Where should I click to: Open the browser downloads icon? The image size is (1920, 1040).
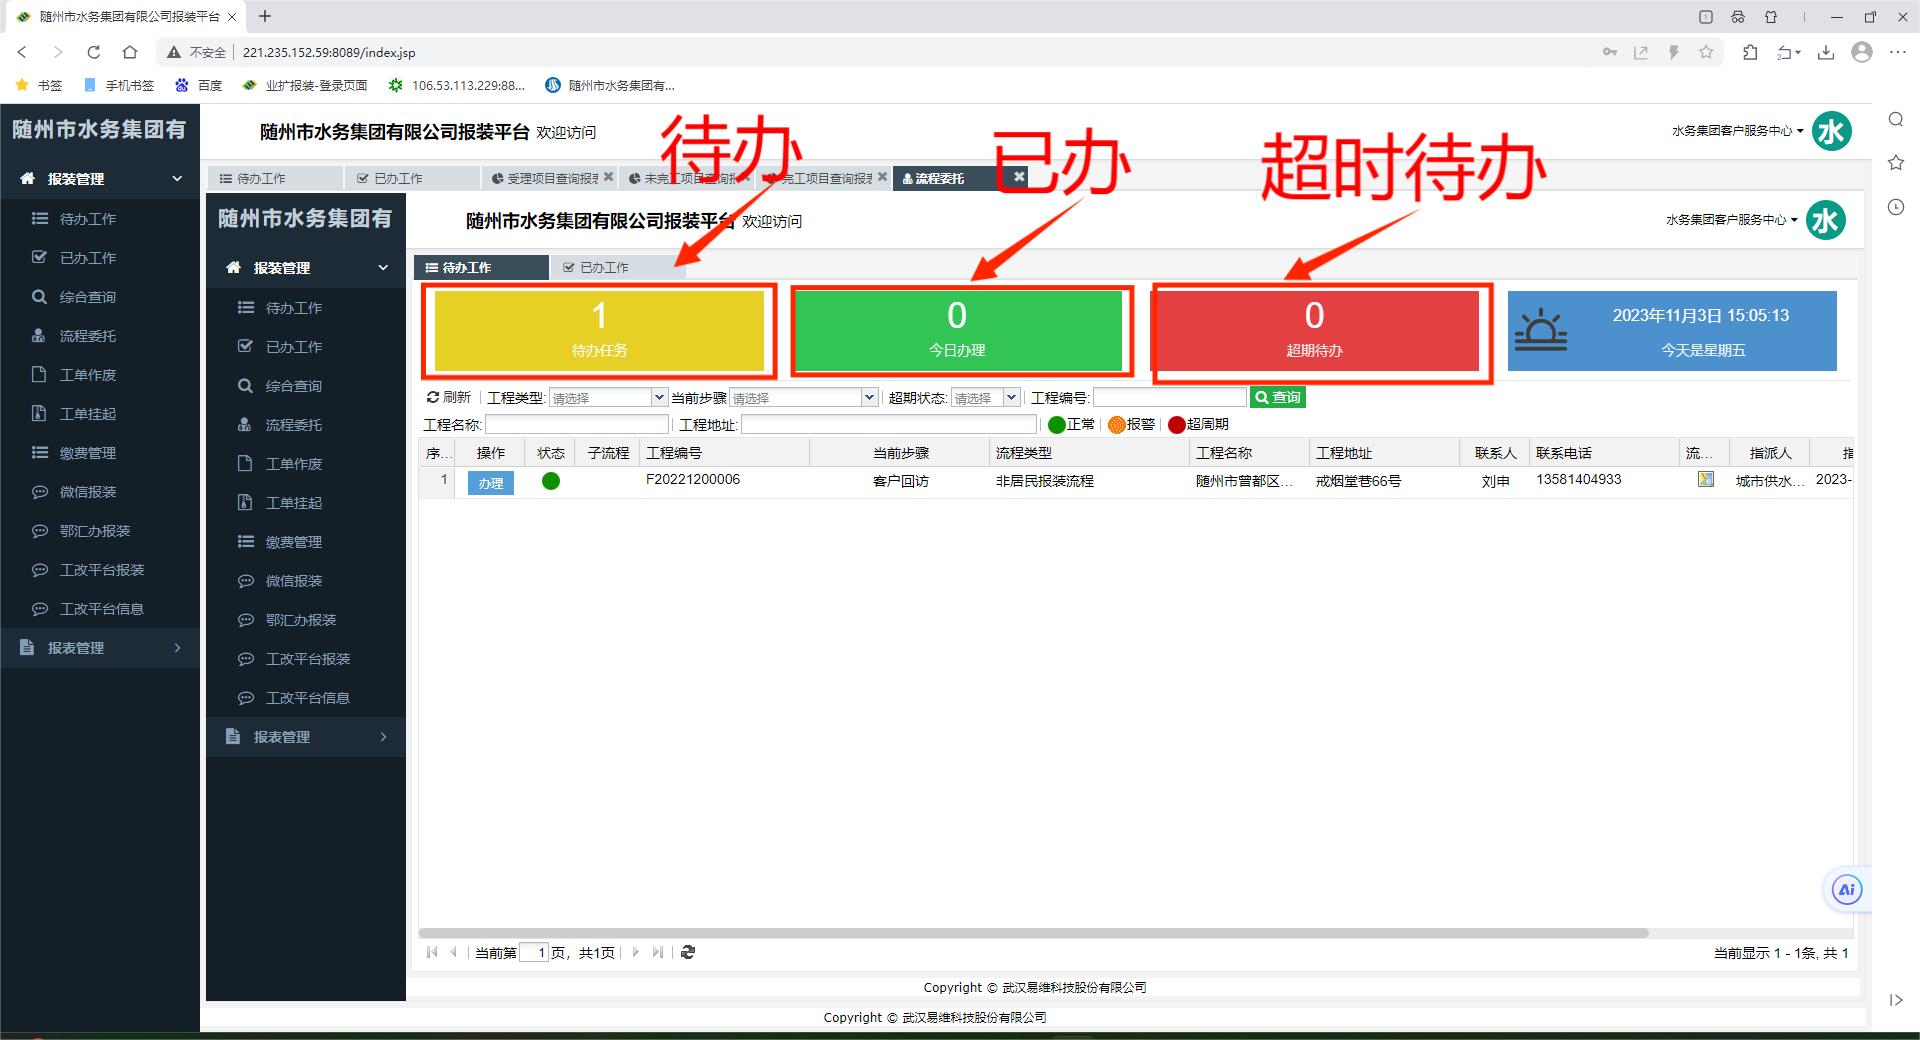[1826, 52]
